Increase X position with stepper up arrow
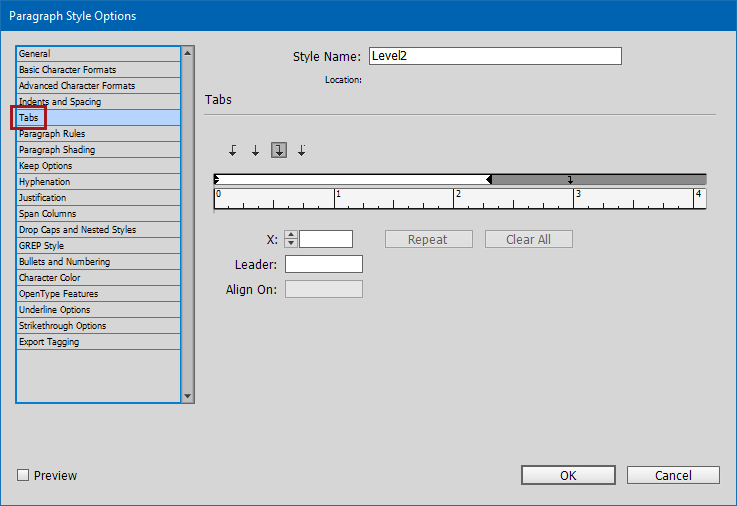Viewport: 737px width, 506px height. (291, 235)
